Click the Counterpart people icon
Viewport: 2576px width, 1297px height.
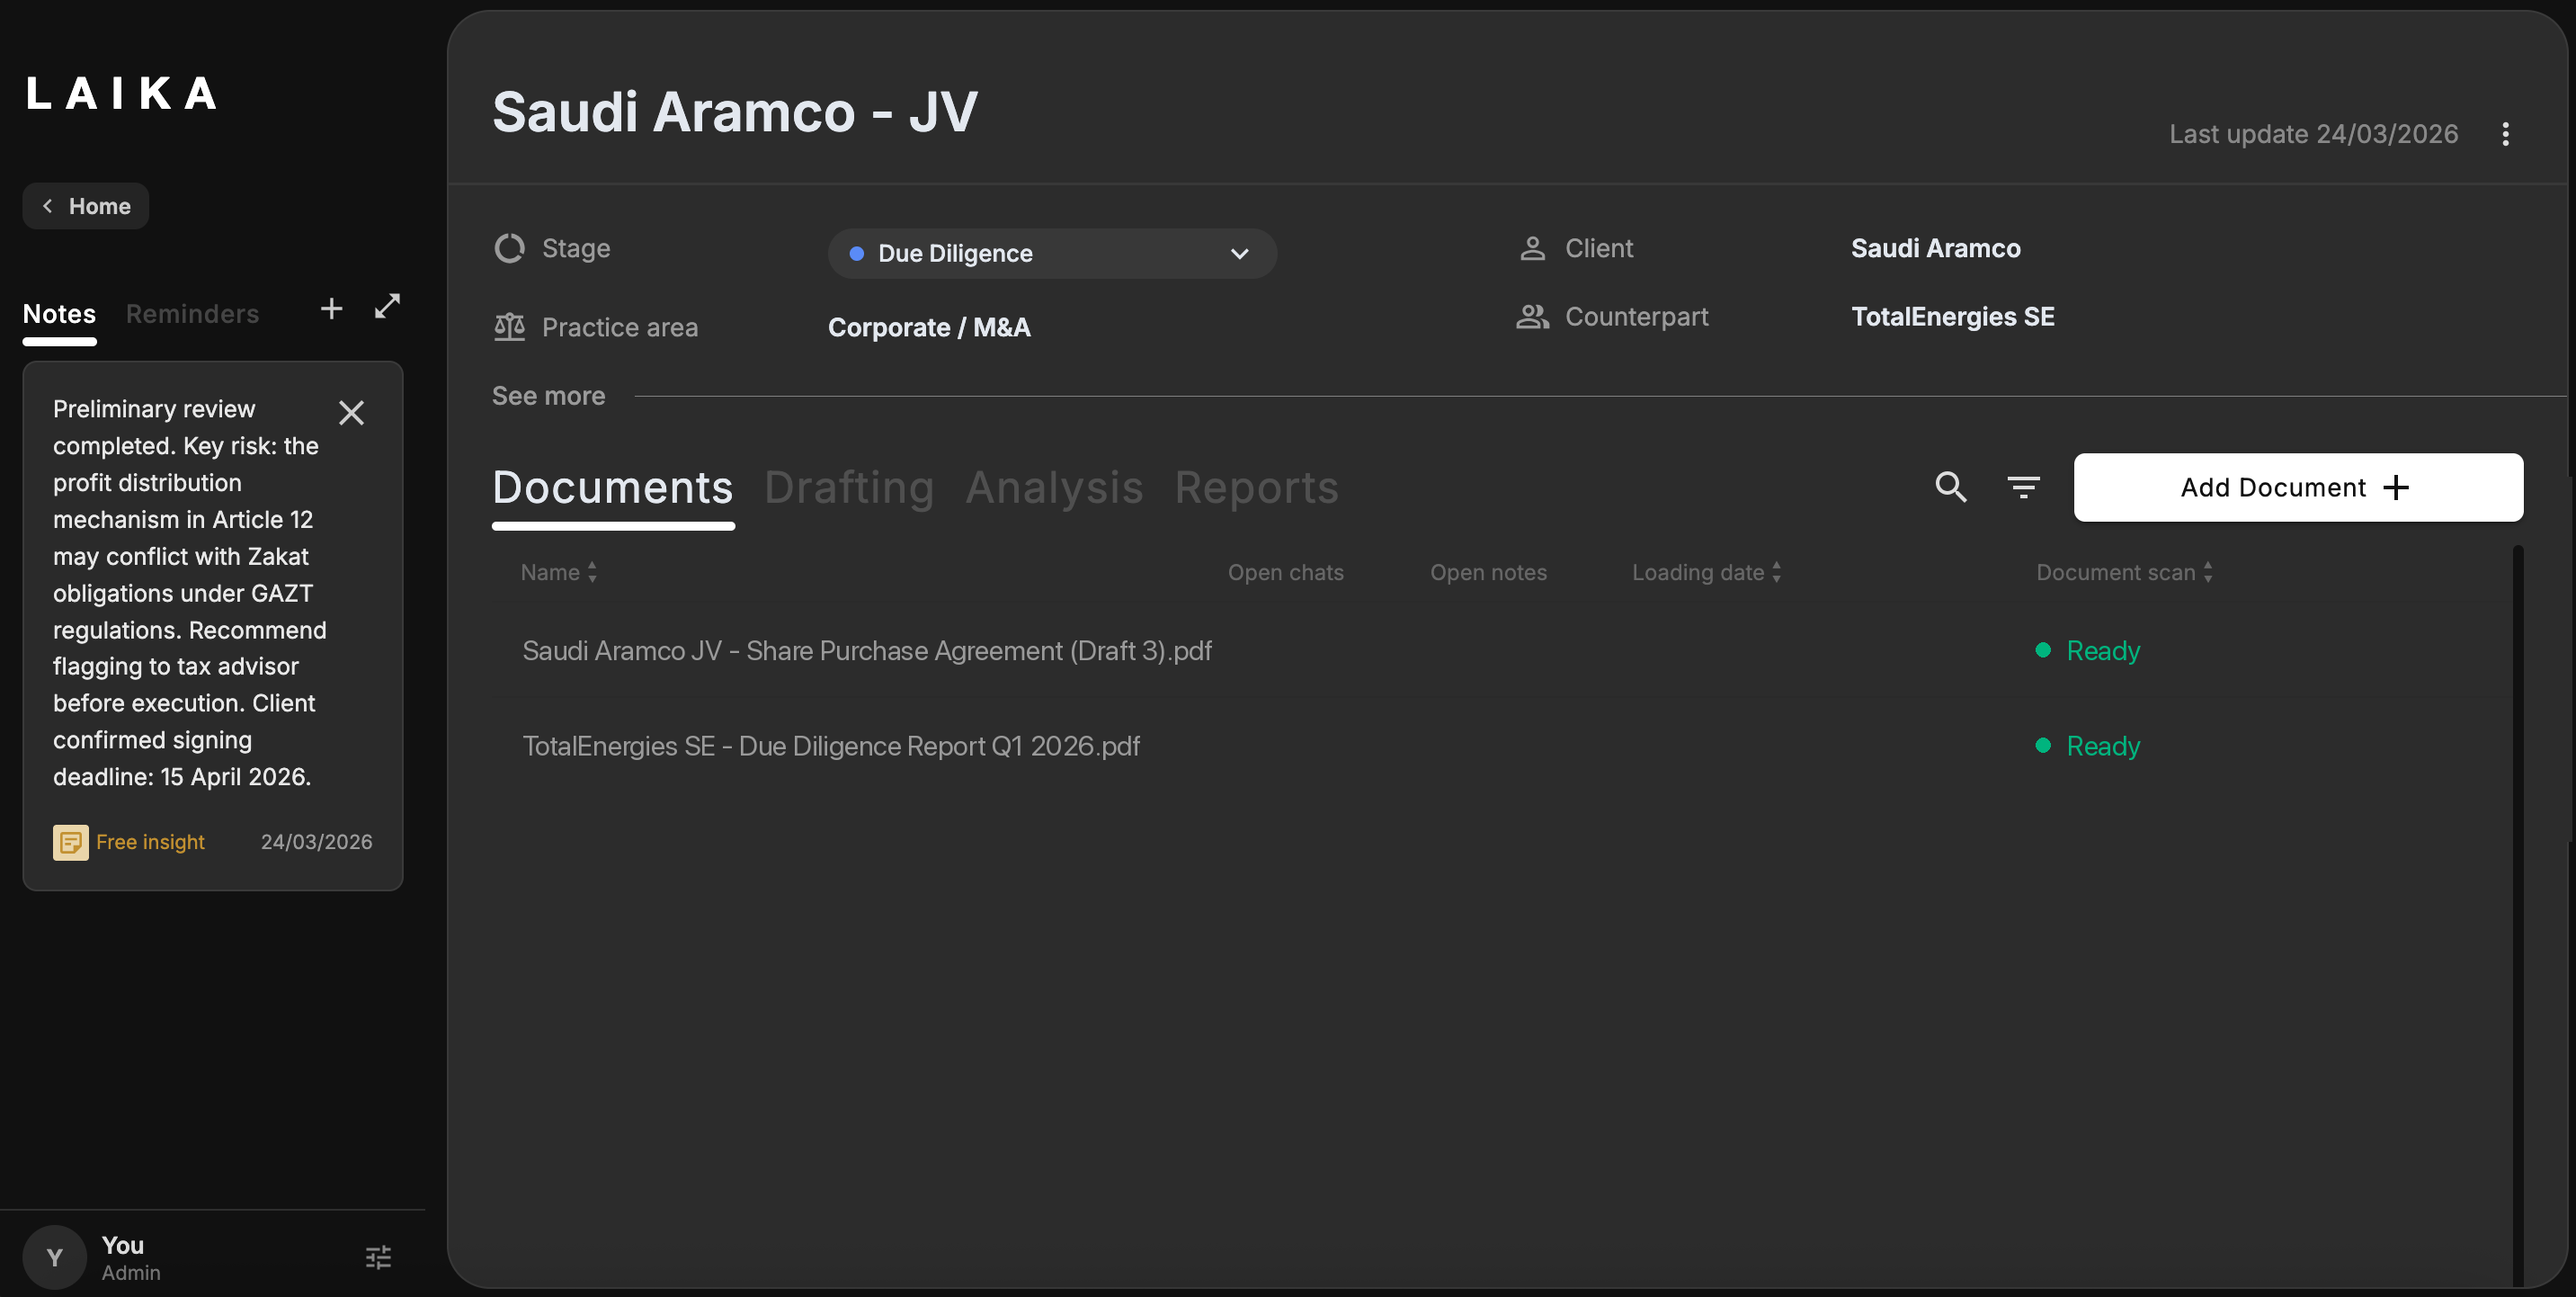click(x=1532, y=317)
